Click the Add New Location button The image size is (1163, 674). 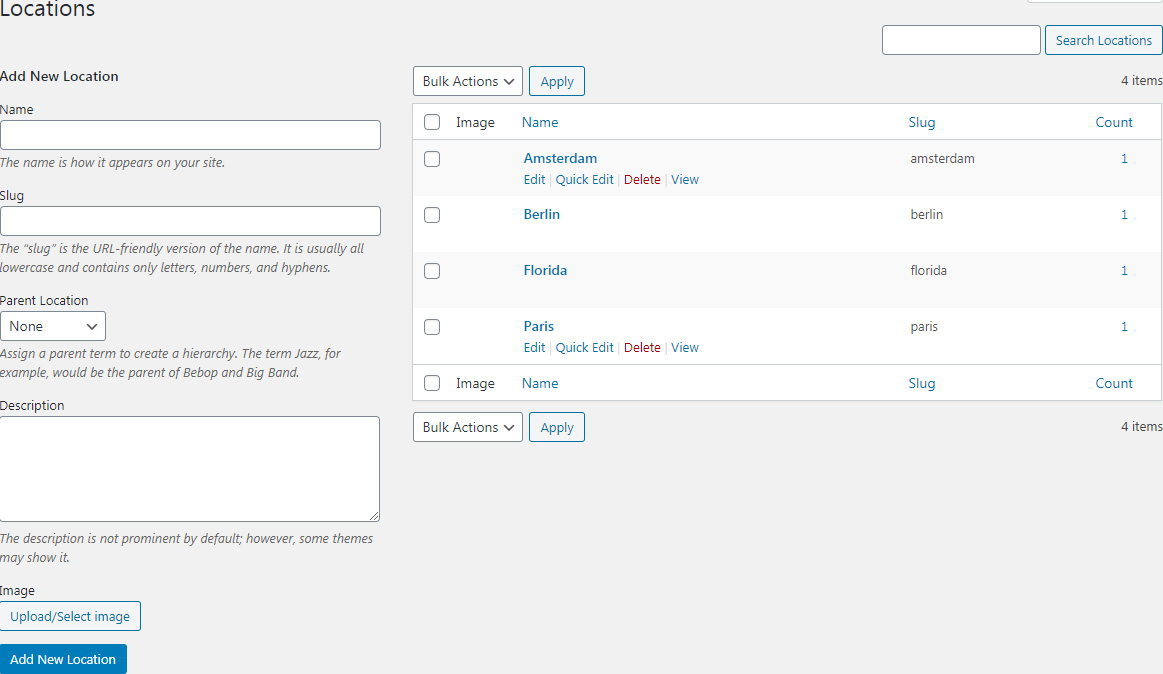pyautogui.click(x=63, y=659)
